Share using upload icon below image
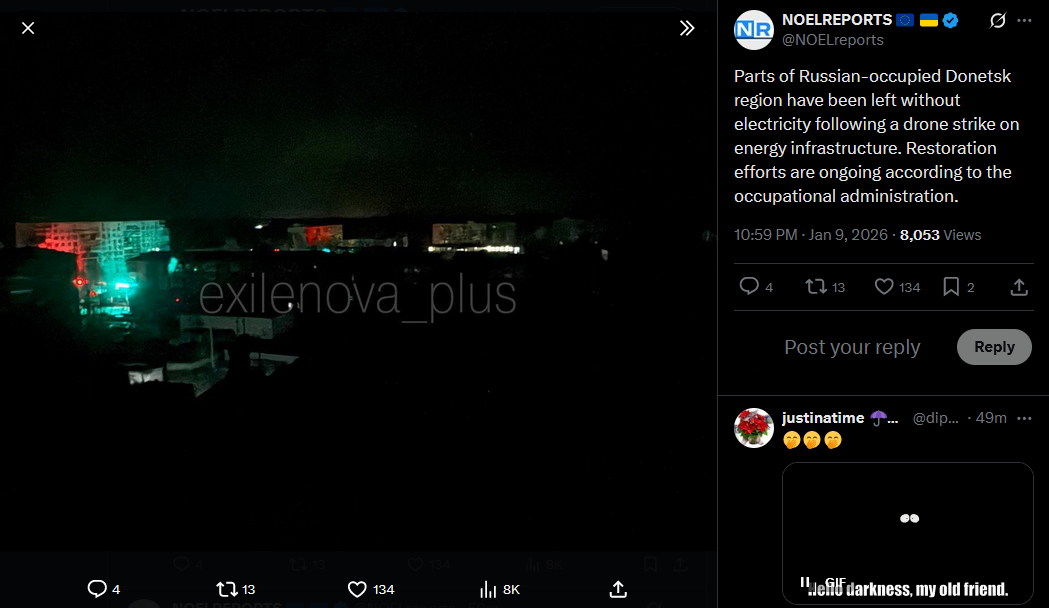Screen dimensions: 1049x608 coord(618,589)
